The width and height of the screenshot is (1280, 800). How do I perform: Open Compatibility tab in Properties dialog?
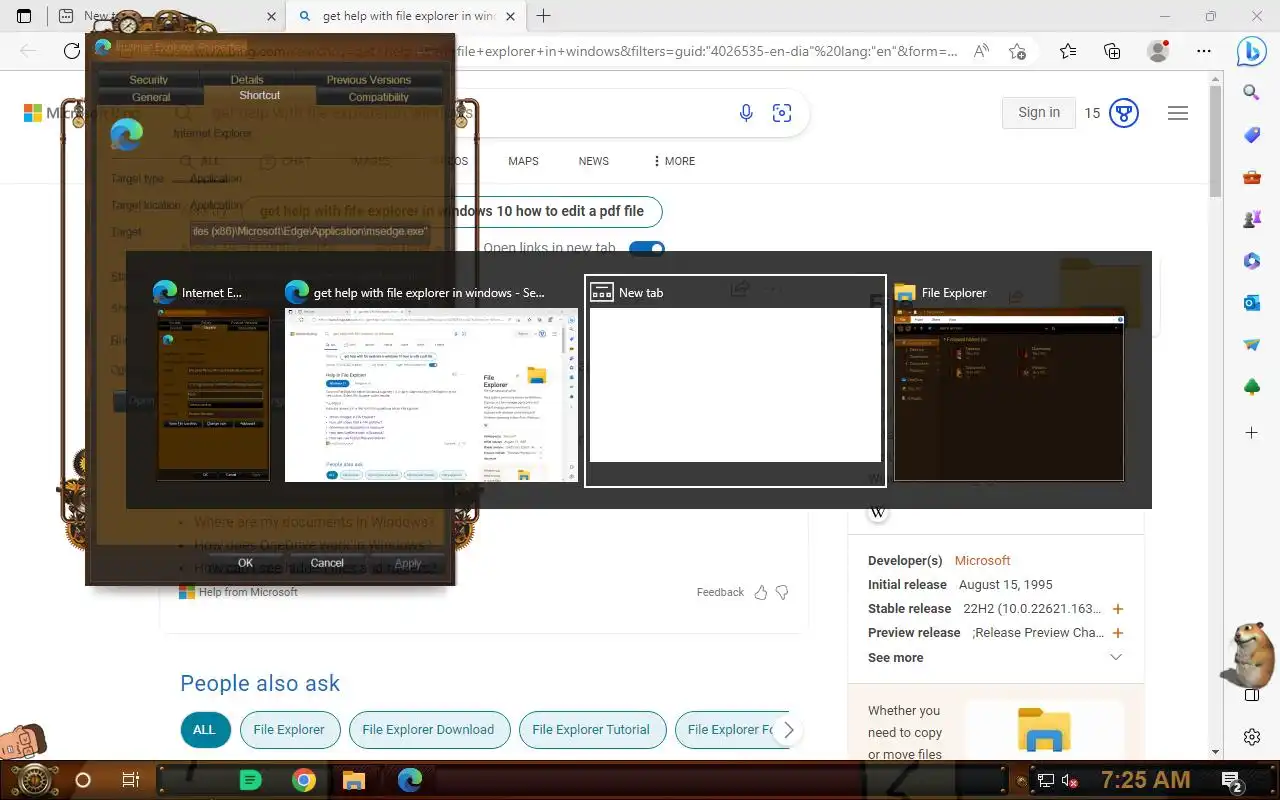tap(378, 97)
